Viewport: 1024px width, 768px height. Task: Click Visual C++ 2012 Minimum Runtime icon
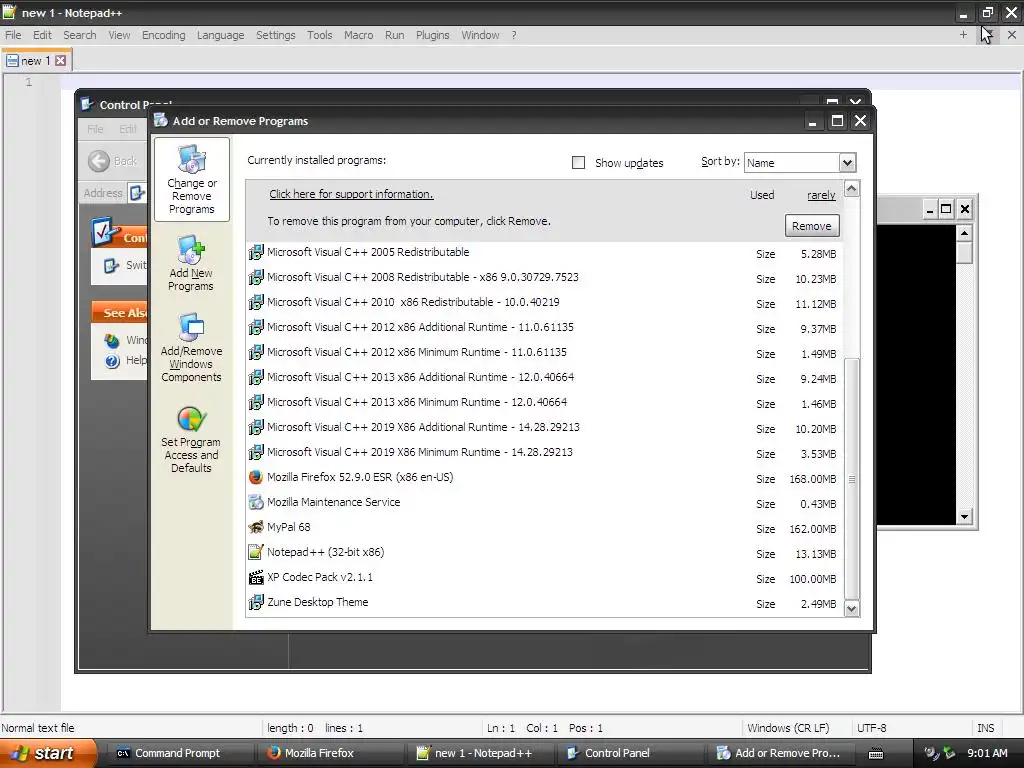coord(256,353)
